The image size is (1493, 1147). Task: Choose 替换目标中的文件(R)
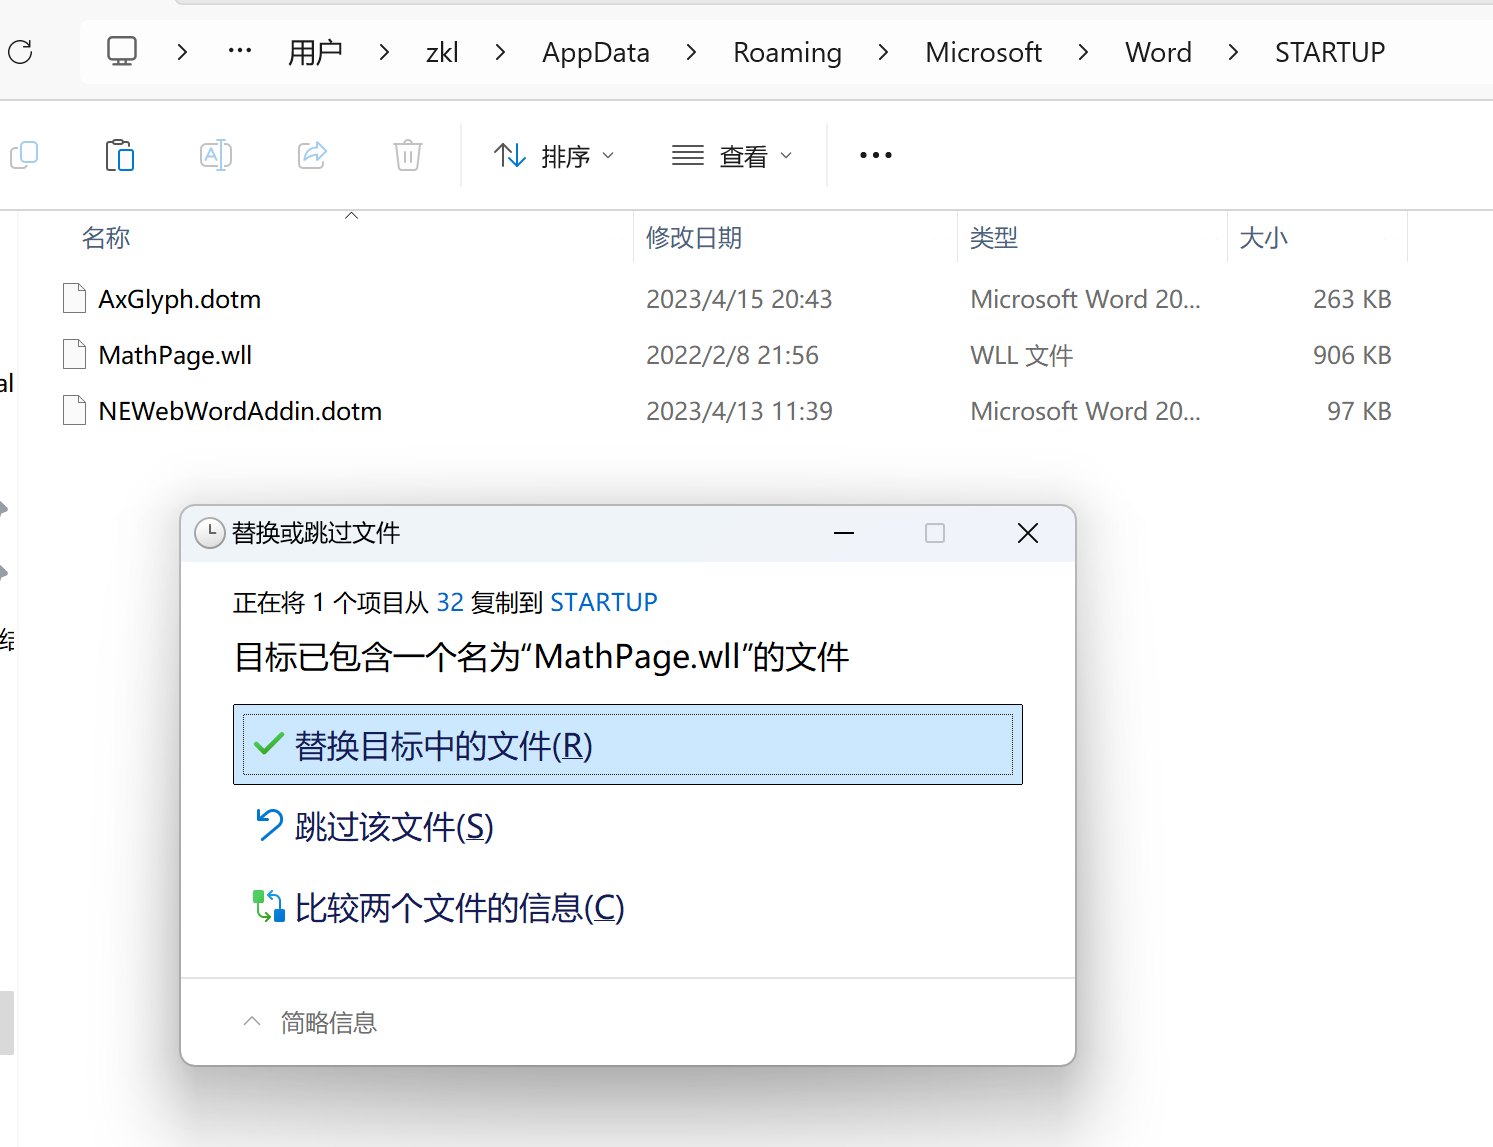click(x=628, y=745)
